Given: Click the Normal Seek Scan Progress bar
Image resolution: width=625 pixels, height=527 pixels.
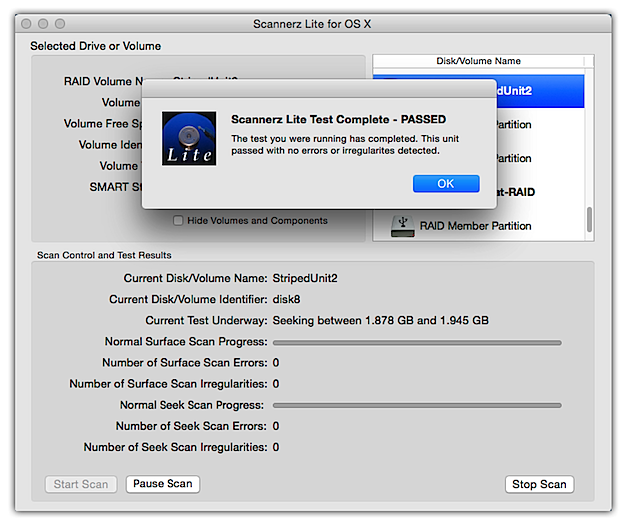Looking at the screenshot, I should pos(417,405).
